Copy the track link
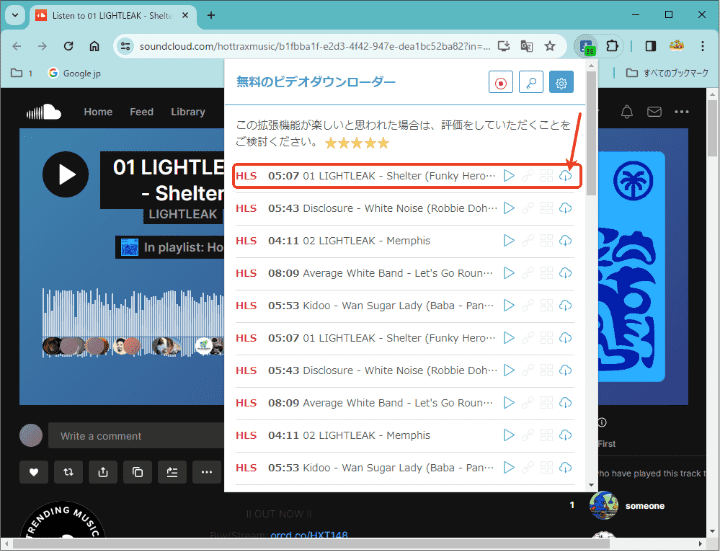Viewport: 720px width, 551px height. [138, 472]
